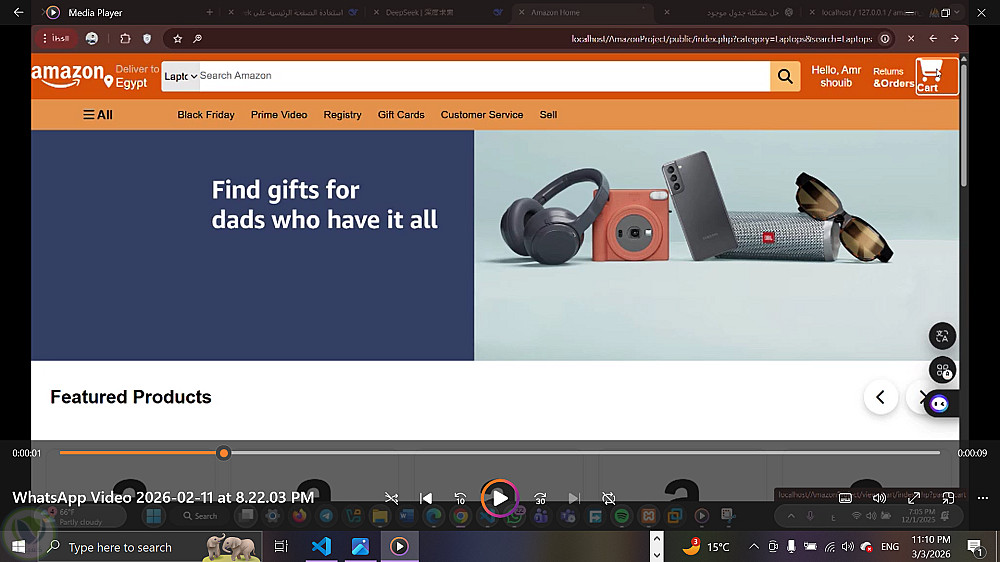Click the shield icon in the browser toolbar
Screen dimensions: 1000x562
coord(147,39)
